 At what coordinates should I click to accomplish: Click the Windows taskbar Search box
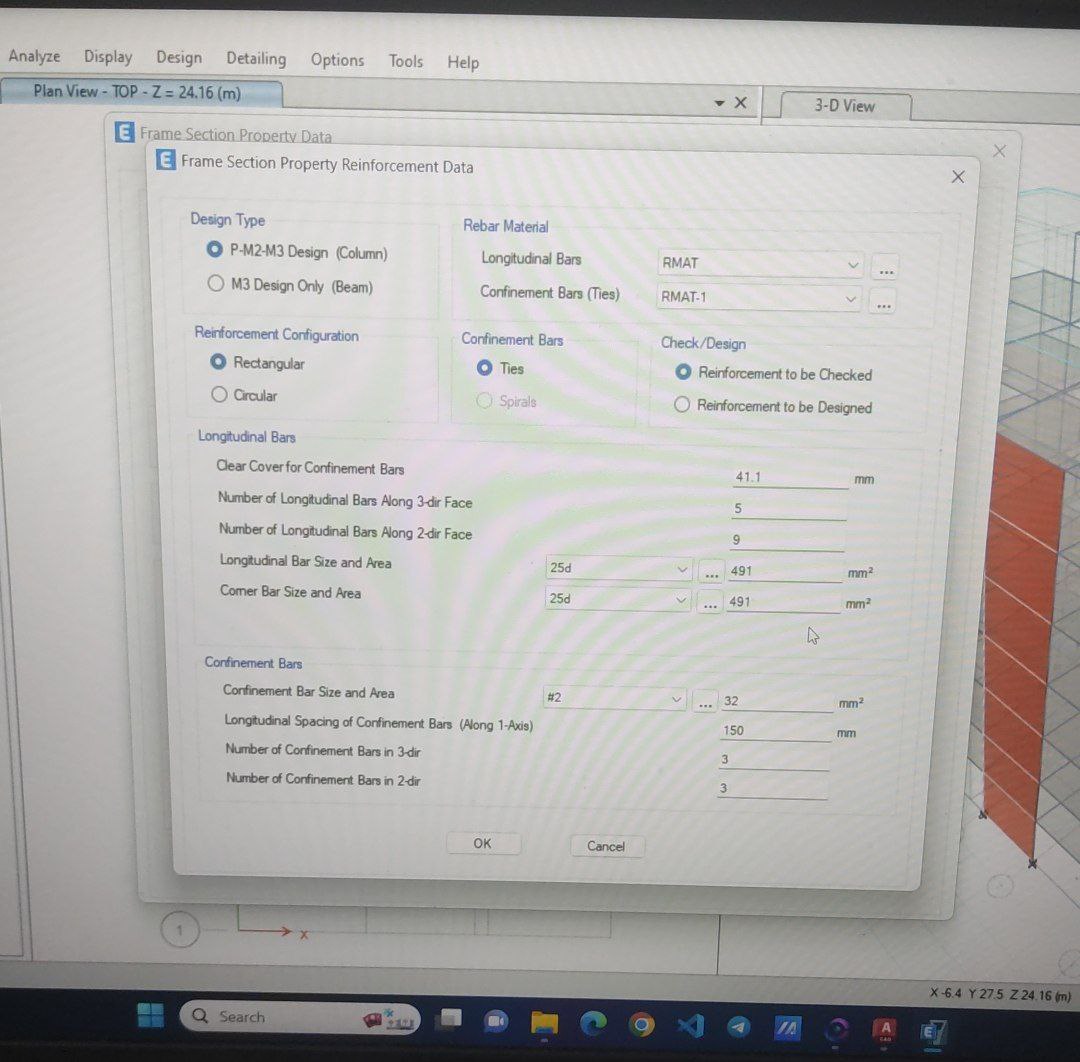(x=300, y=1017)
